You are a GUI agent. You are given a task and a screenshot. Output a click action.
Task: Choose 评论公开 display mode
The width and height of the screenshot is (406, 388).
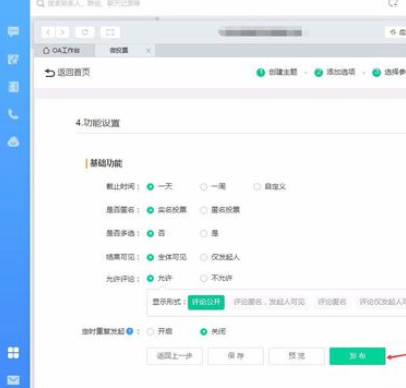point(206,302)
